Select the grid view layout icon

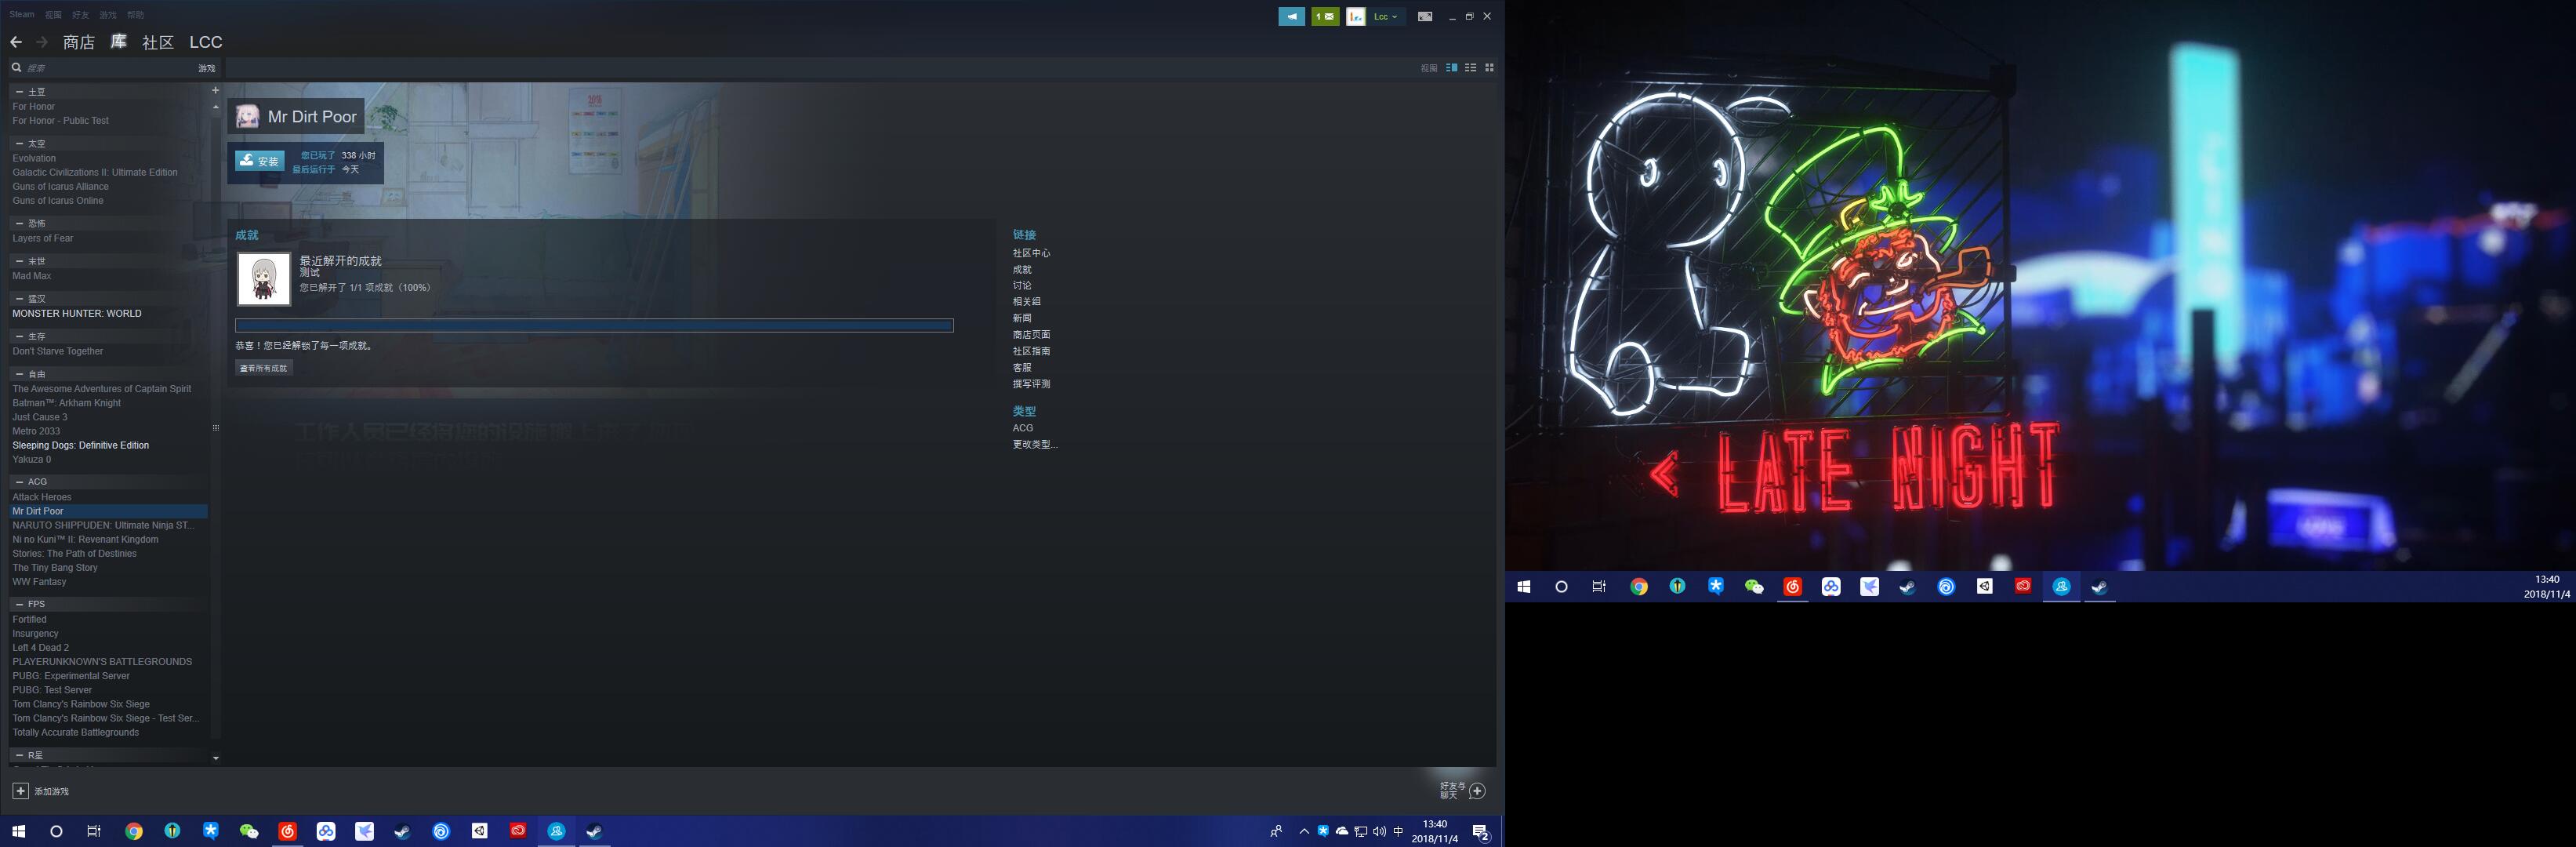point(1489,68)
